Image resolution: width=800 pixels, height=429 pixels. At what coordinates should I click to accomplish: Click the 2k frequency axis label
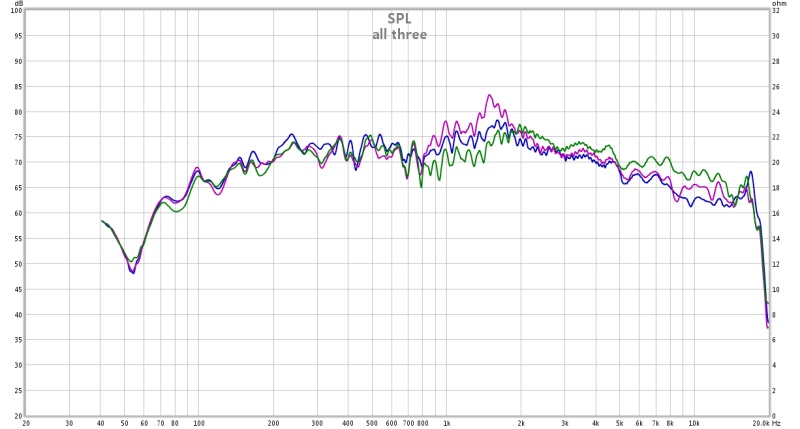pyautogui.click(x=521, y=423)
